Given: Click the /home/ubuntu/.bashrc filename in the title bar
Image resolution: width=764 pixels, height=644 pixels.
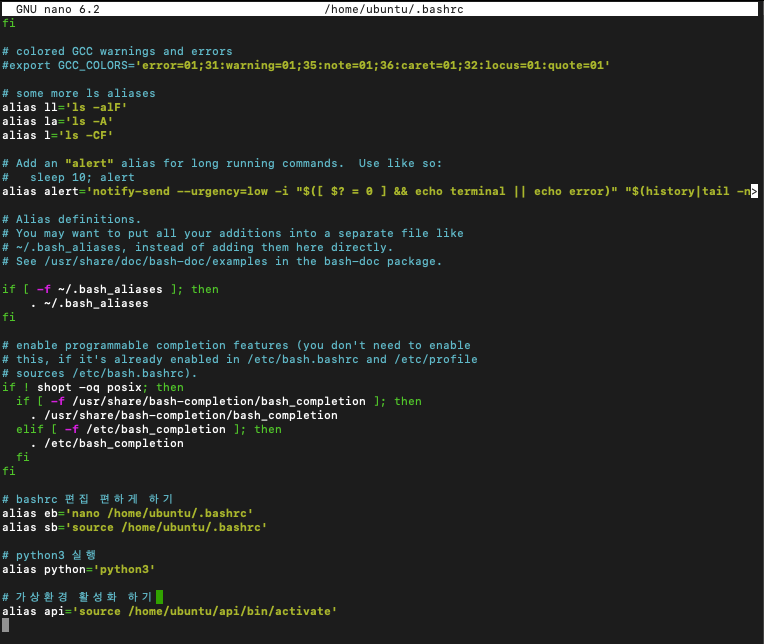Looking at the screenshot, I should pos(394,9).
